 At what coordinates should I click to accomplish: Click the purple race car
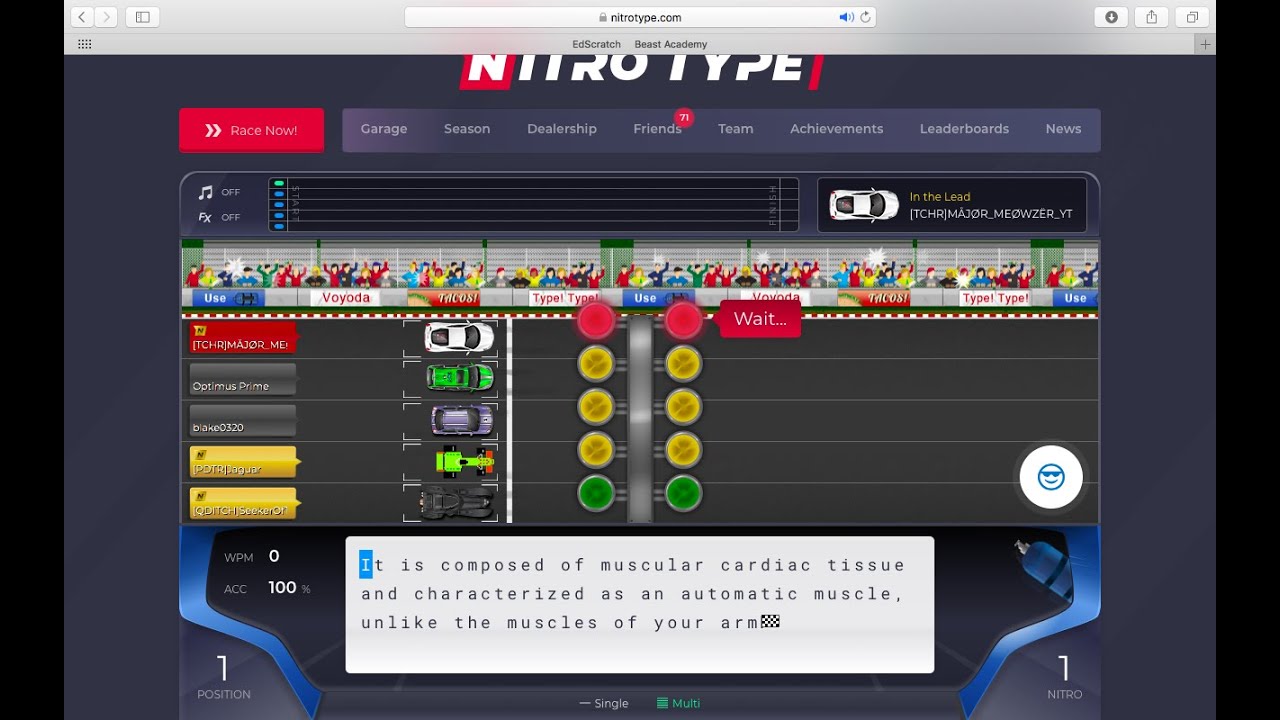coord(462,419)
